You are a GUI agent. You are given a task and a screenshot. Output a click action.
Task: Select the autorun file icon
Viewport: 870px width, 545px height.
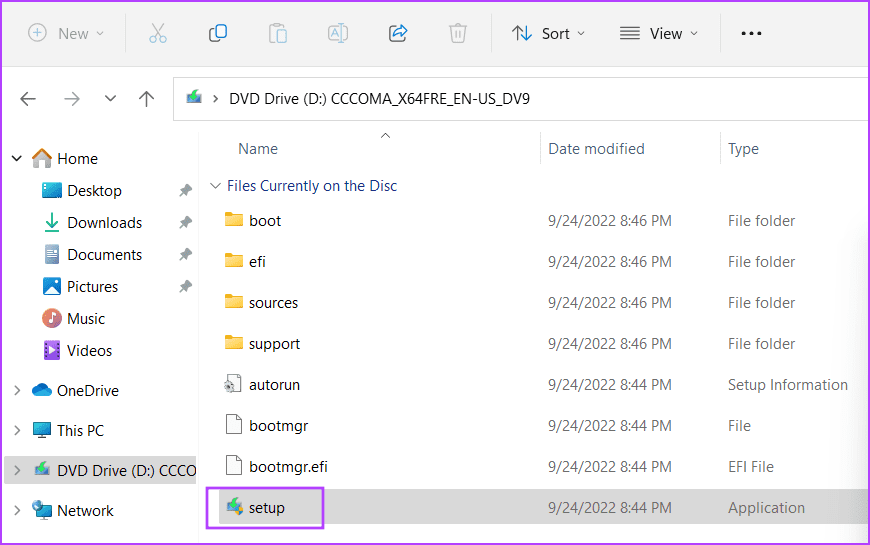[x=232, y=384]
